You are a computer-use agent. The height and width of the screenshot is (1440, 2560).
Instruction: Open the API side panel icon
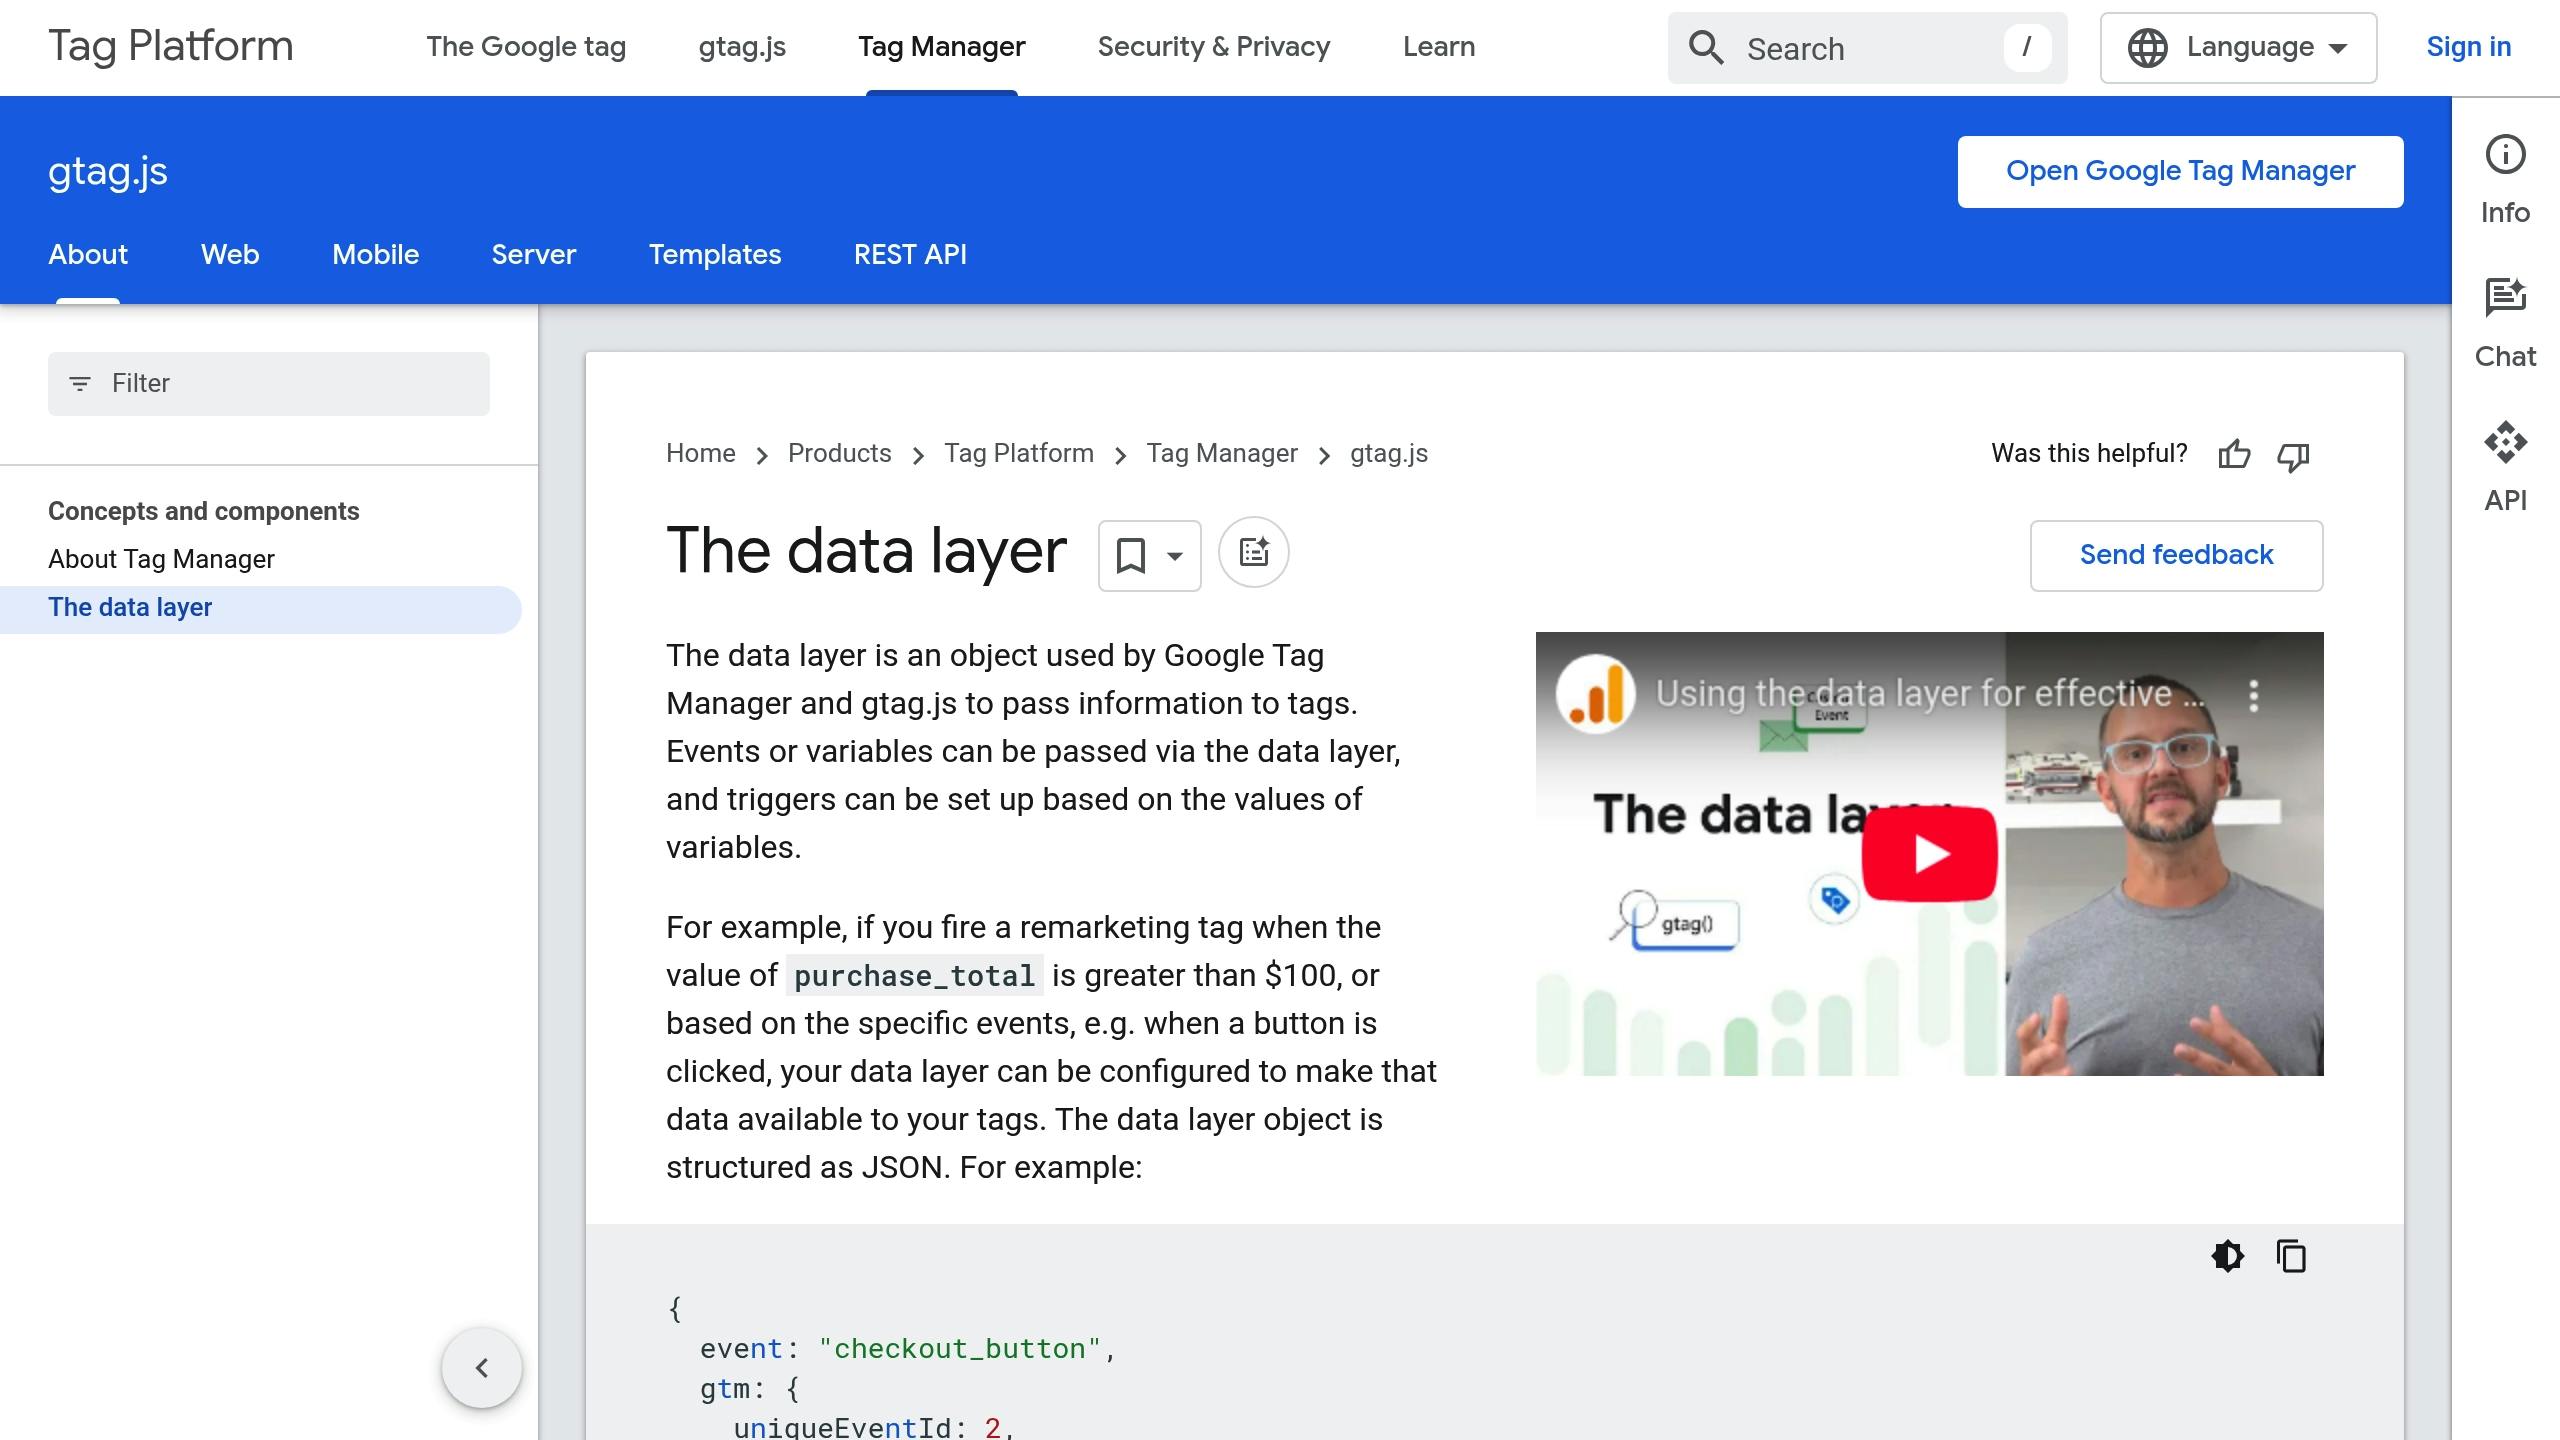pos(2505,442)
